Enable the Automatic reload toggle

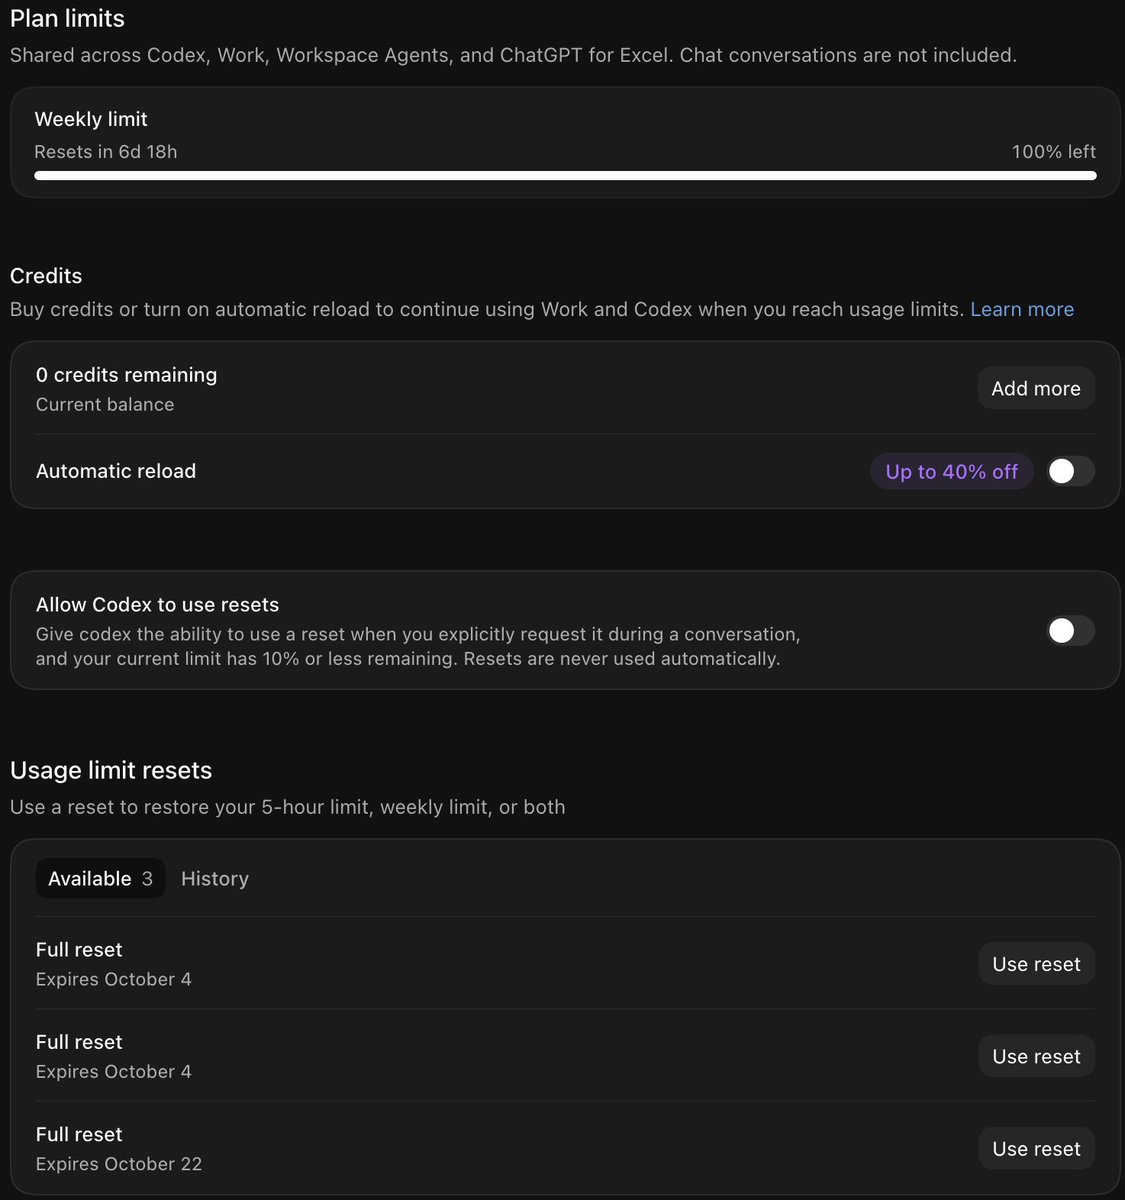(1070, 471)
